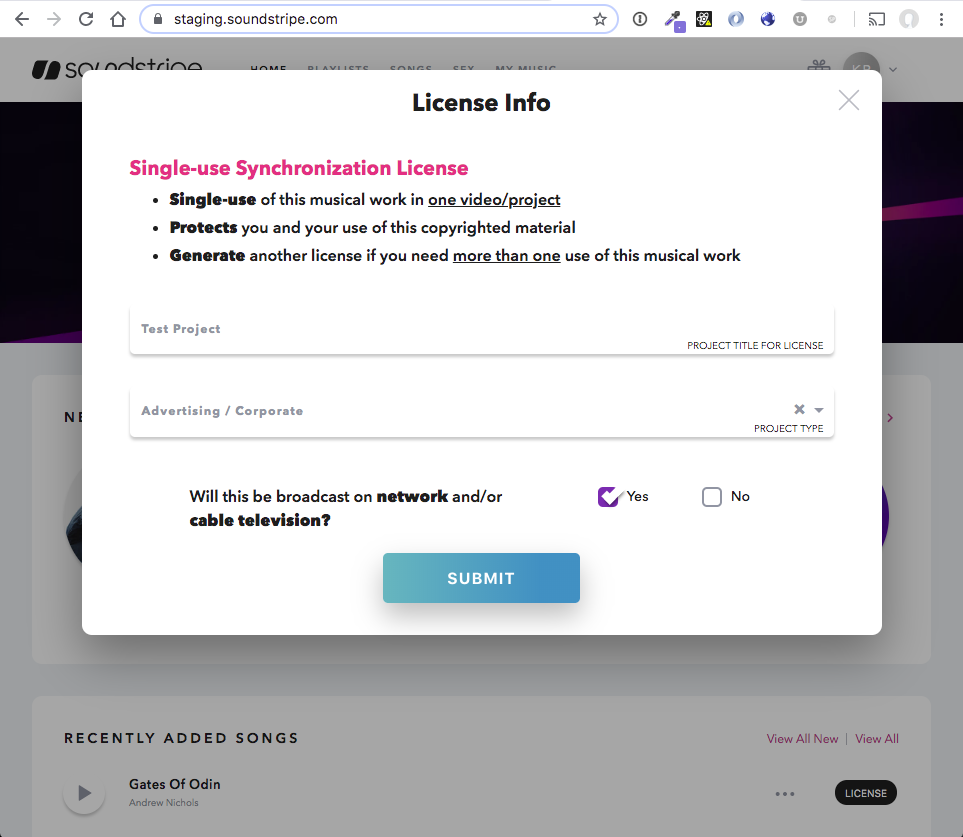This screenshot has height=837, width=963.
Task: Clear the Advertising / Corporate selection
Action: [799, 409]
